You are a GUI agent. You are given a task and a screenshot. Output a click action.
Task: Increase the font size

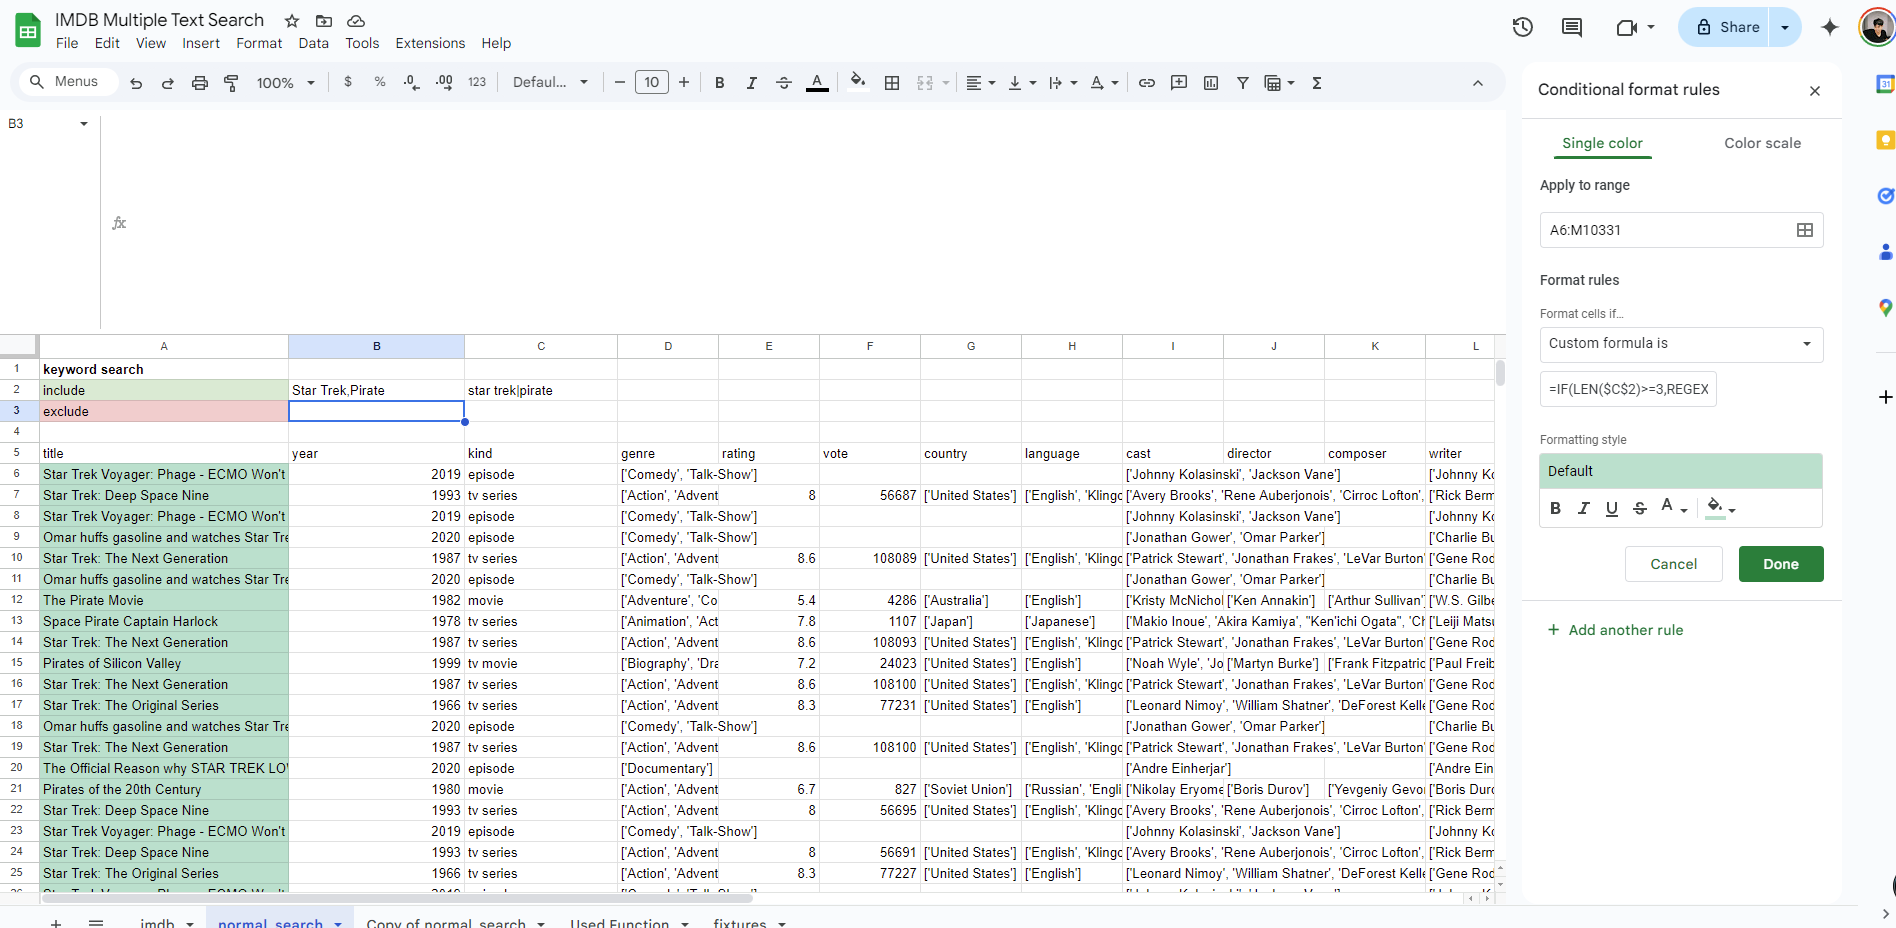pos(684,82)
